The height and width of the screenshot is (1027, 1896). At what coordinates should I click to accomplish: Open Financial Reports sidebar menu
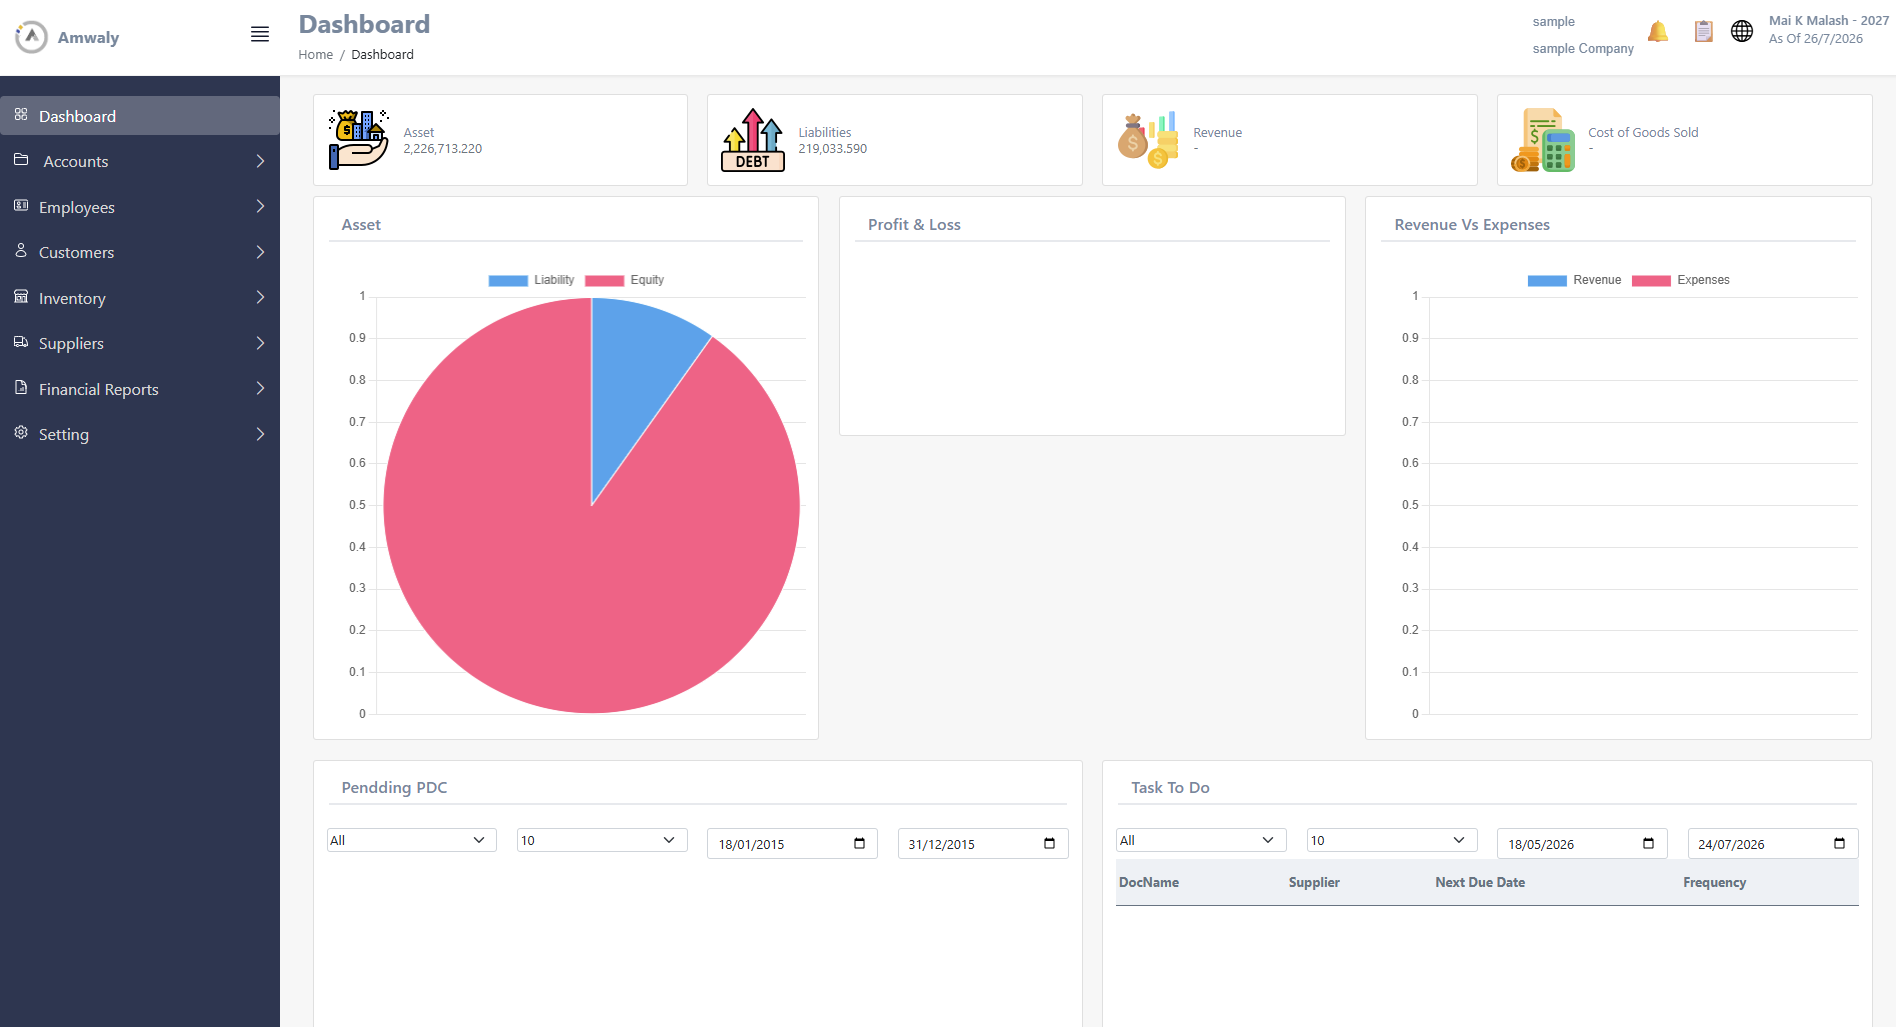pyautogui.click(x=140, y=389)
